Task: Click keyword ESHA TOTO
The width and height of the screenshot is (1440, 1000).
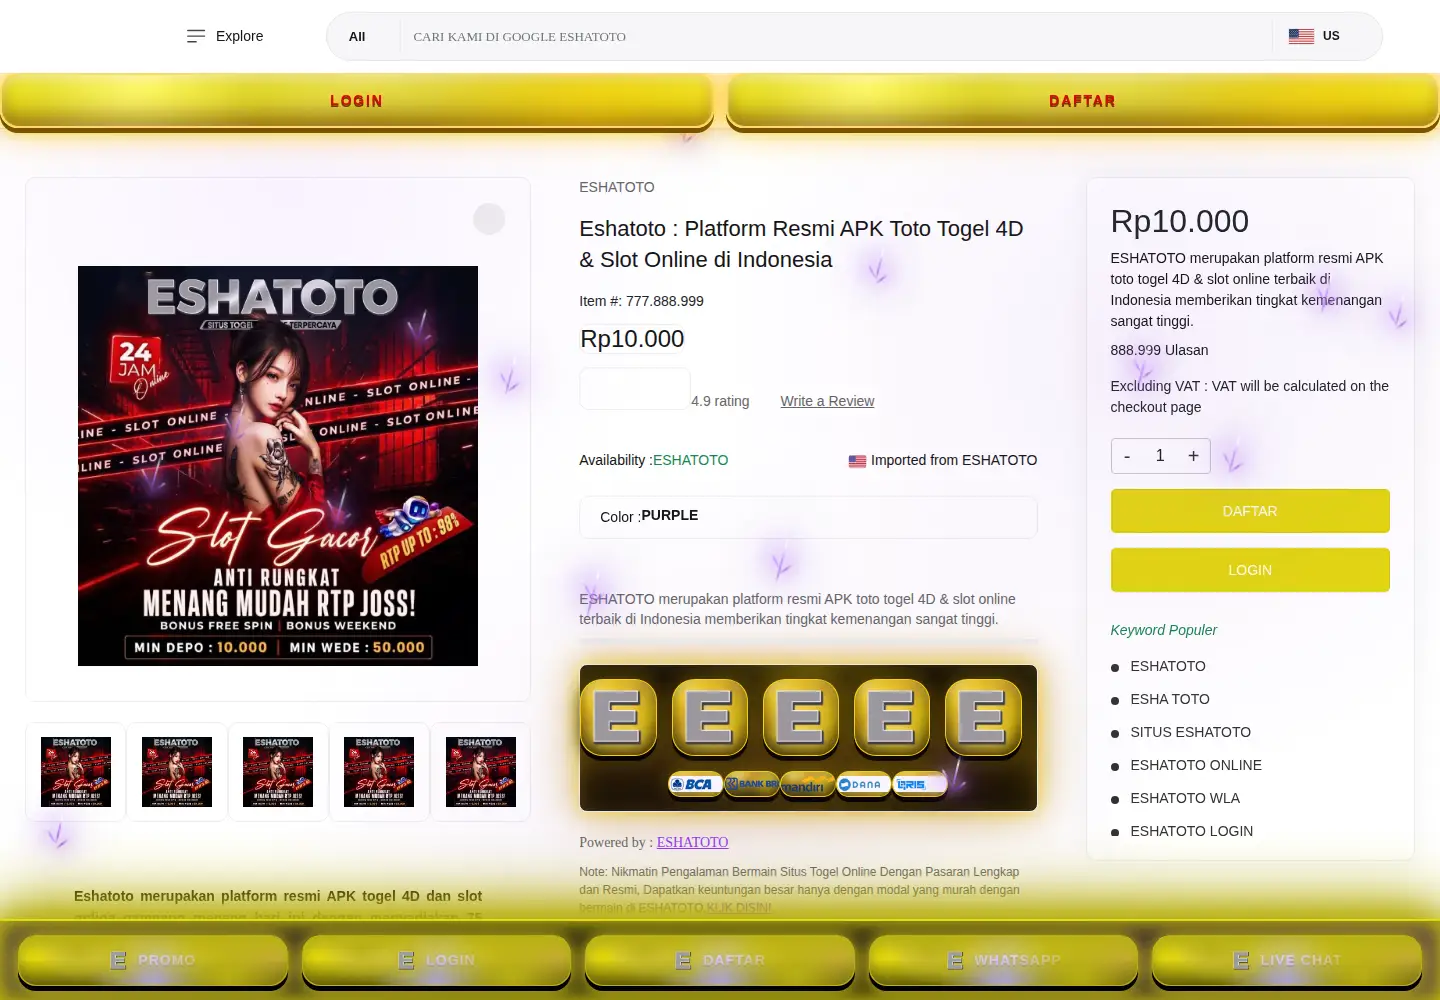Action: pos(1170,699)
